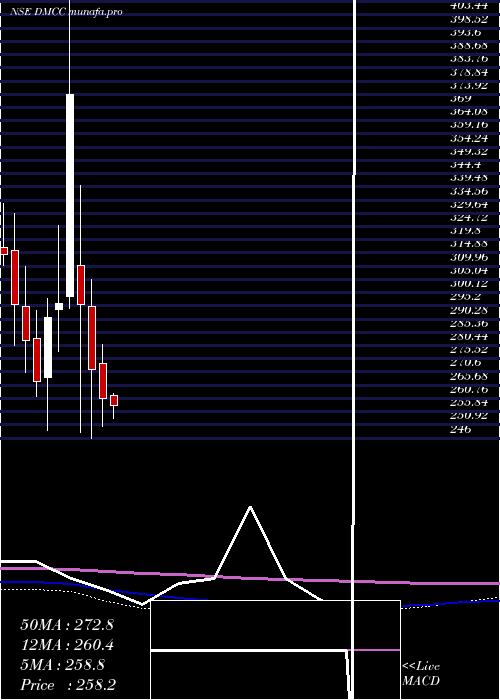This screenshot has height=700, width=500.
Task: Click the 270.6 price axis label
Action: [x=466, y=363]
